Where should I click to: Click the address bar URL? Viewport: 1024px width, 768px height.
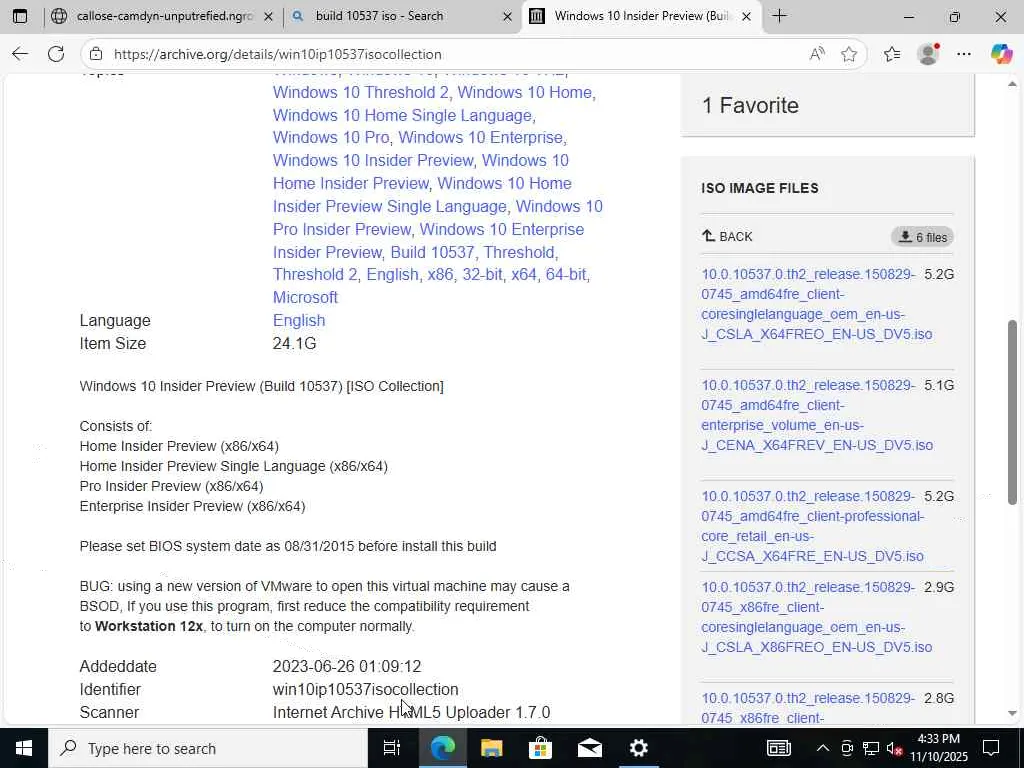pos(278,54)
